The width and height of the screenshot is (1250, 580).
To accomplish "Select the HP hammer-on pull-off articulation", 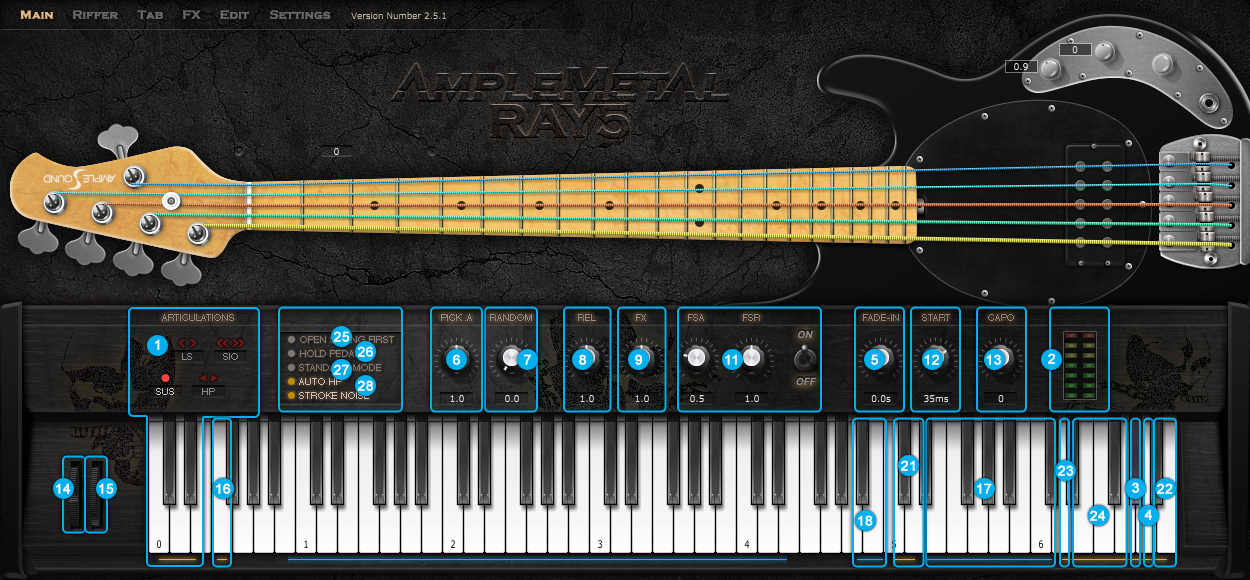I will point(209,384).
